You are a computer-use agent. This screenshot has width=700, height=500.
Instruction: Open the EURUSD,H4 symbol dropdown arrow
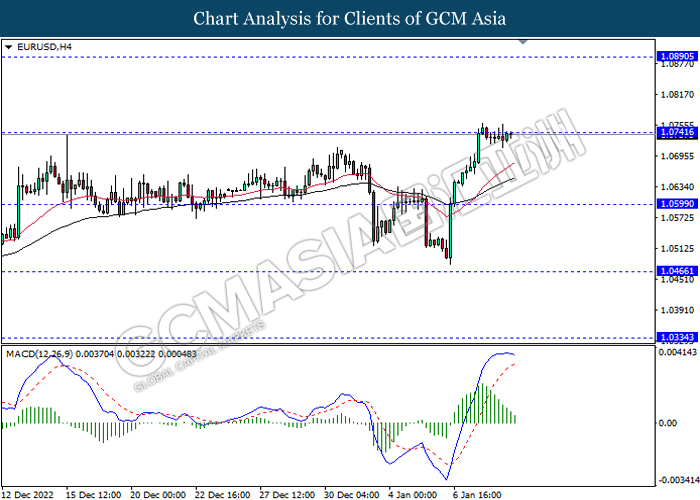[x=8, y=47]
